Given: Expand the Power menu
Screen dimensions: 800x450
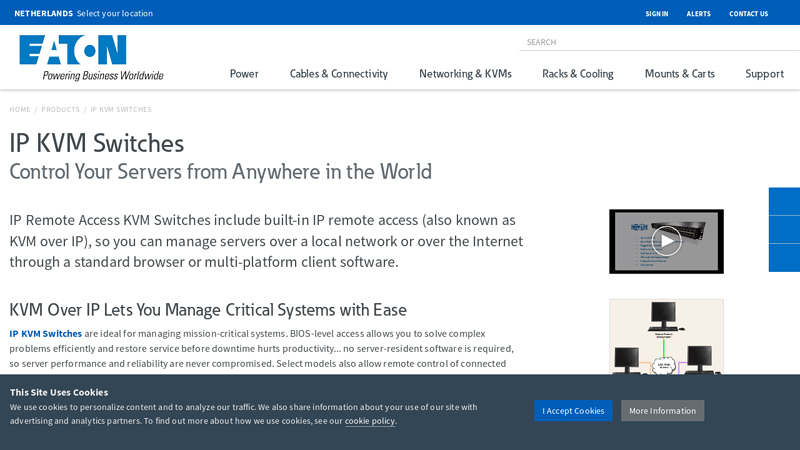Looking at the screenshot, I should click(x=244, y=74).
